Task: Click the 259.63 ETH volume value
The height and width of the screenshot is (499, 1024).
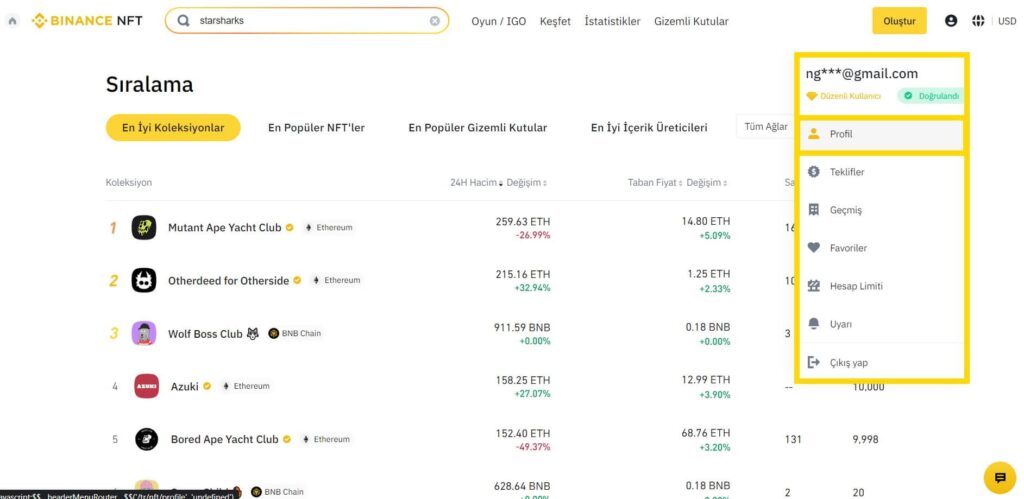Action: pos(522,221)
